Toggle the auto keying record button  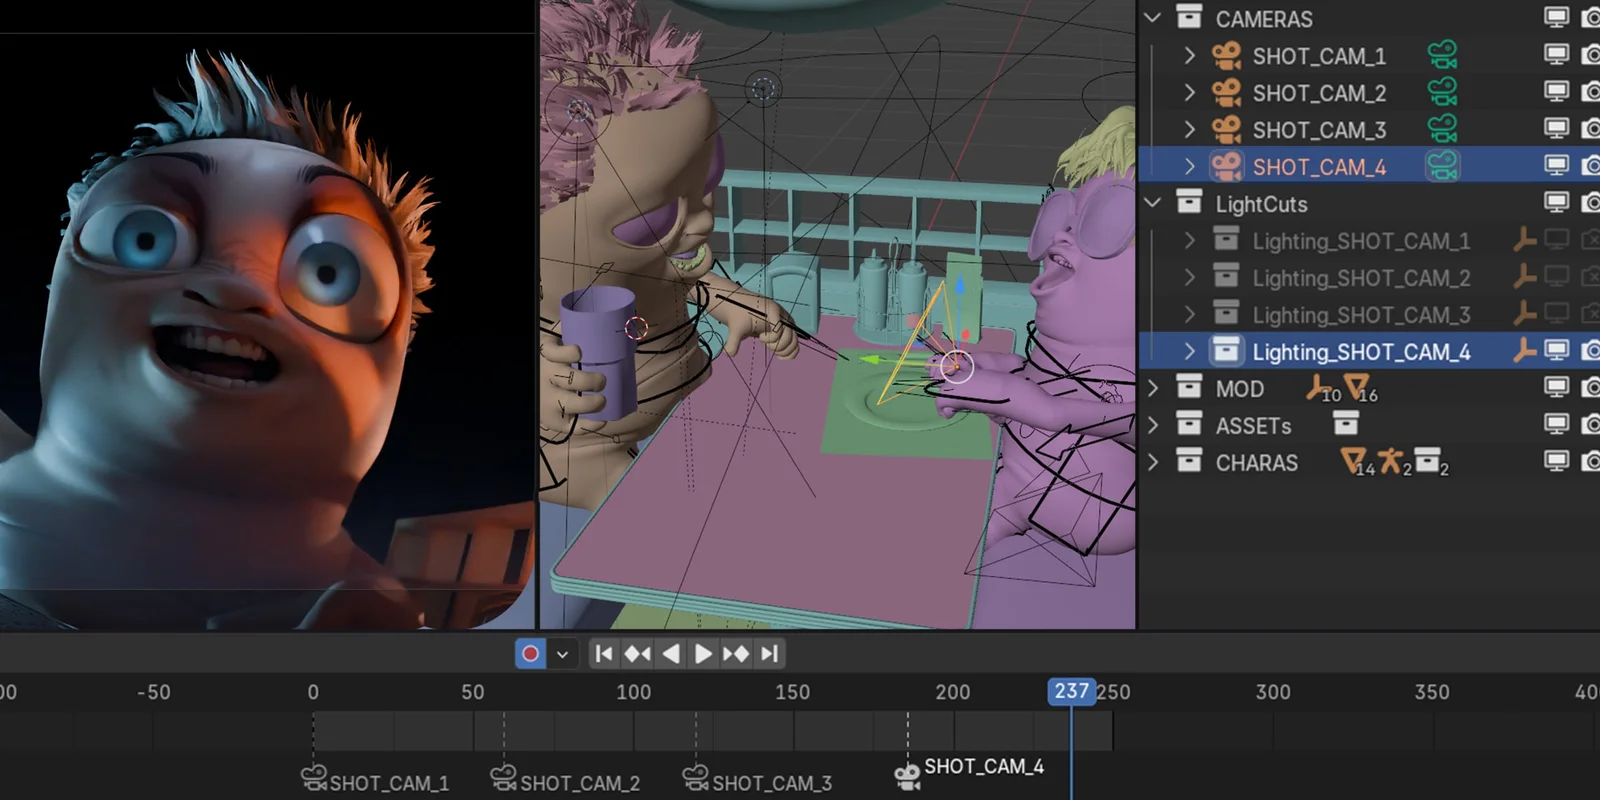pos(530,654)
